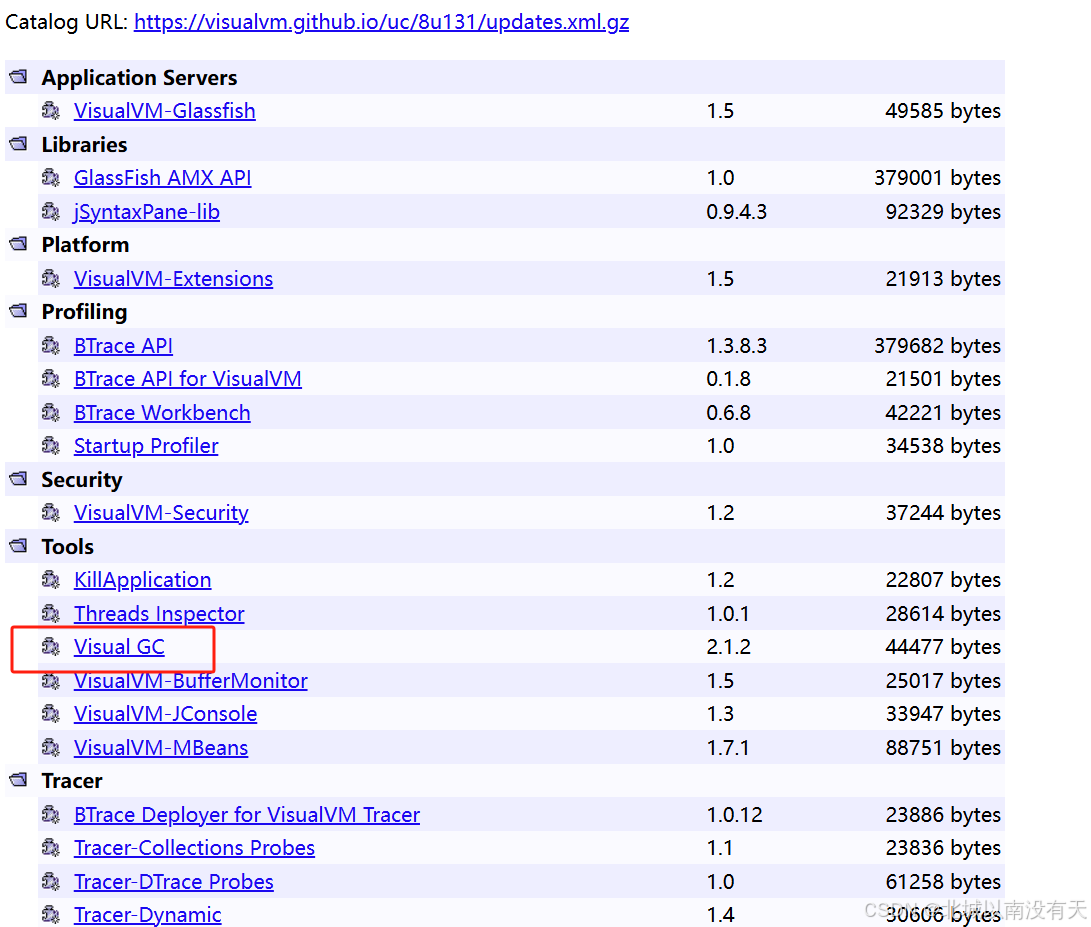The image size is (1091, 927).
Task: Click the folder icon beside Libraries
Action: tap(19, 144)
